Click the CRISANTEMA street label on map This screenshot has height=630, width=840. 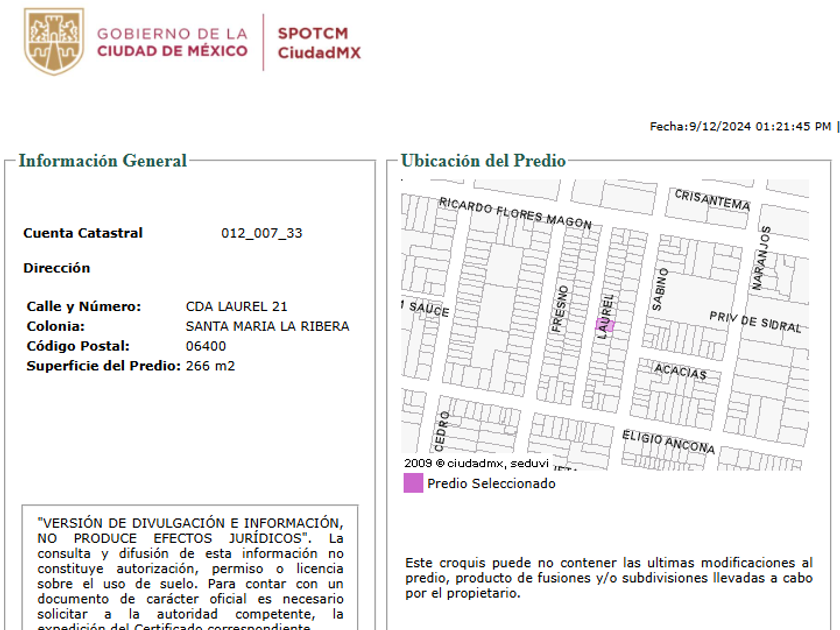tap(712, 200)
